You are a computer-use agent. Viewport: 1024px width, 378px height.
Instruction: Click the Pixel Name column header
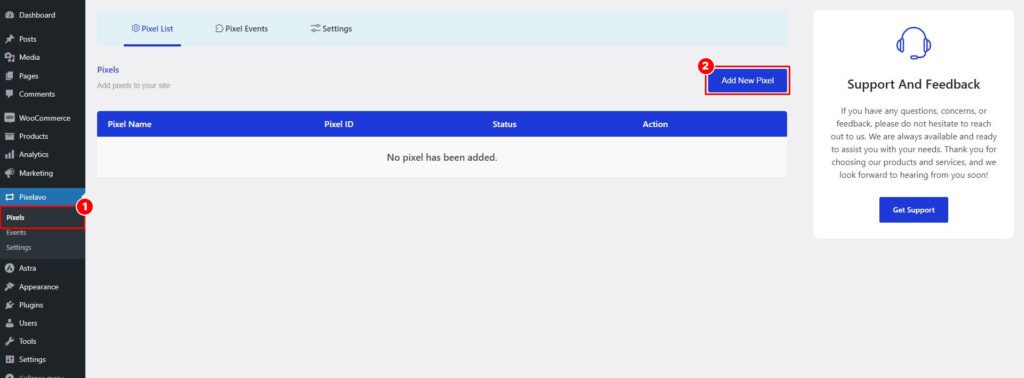click(129, 124)
